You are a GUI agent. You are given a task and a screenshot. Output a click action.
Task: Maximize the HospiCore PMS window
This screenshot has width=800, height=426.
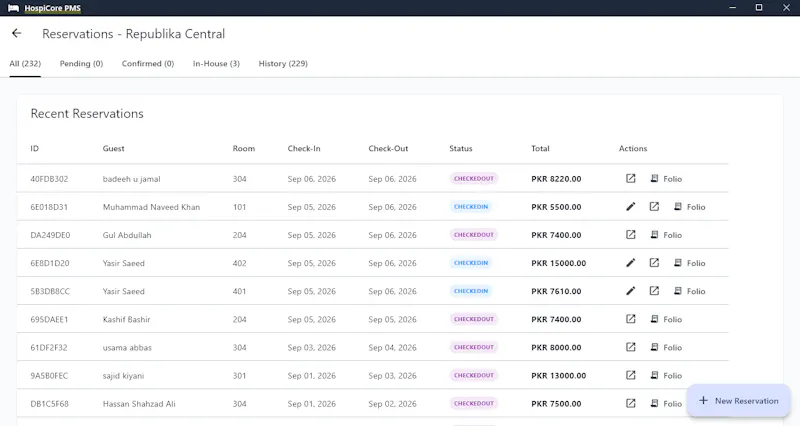pyautogui.click(x=759, y=8)
